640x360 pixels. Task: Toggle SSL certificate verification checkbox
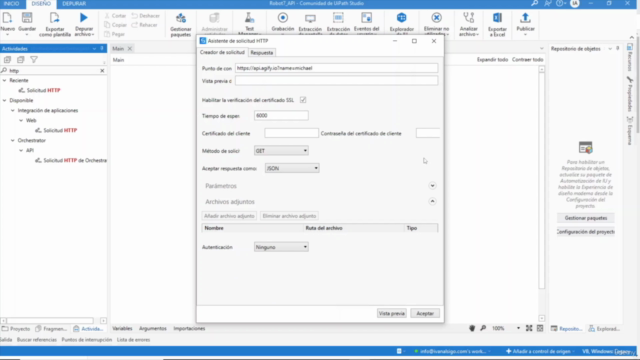[303, 100]
